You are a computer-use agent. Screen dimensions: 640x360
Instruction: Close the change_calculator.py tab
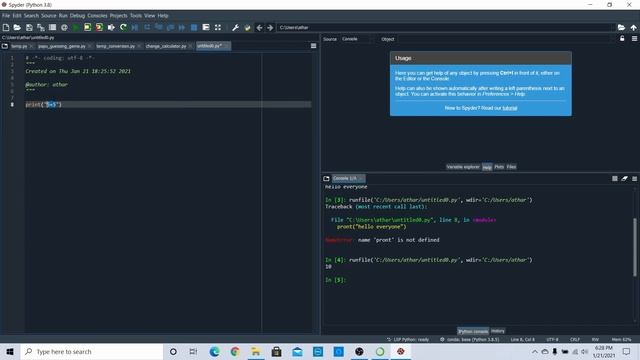pos(190,46)
